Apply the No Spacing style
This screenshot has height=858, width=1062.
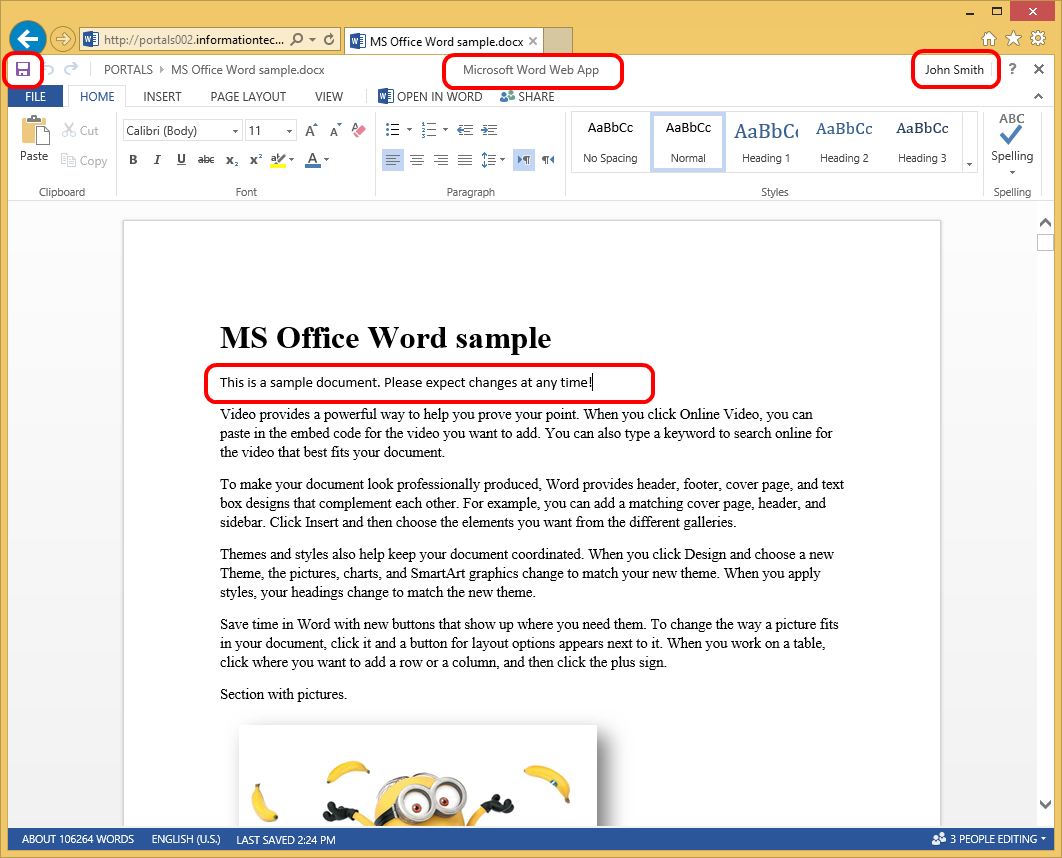click(610, 142)
